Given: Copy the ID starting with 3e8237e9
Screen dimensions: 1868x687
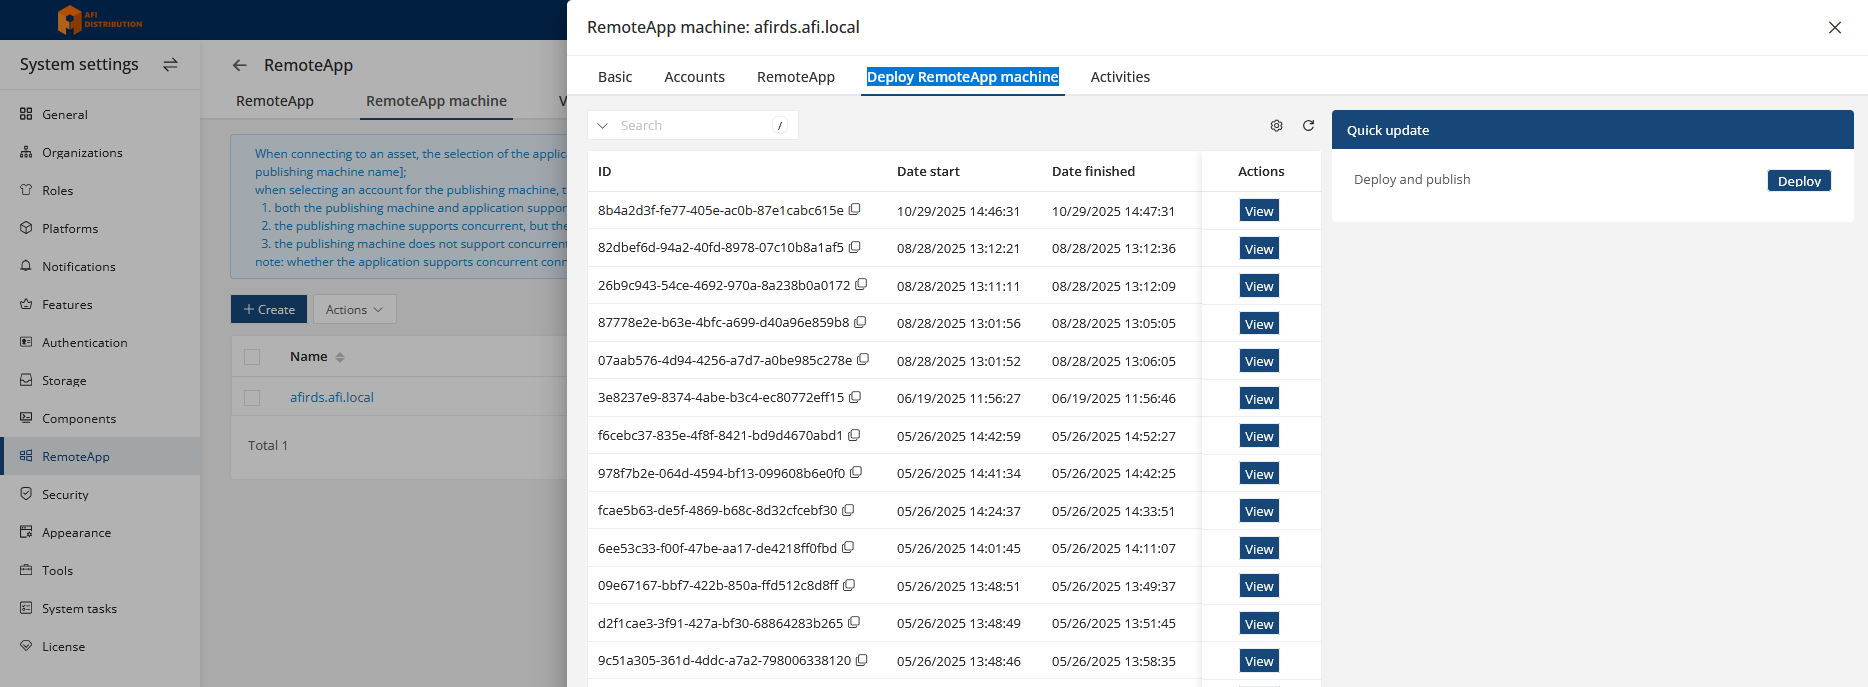Looking at the screenshot, I should click(x=855, y=398).
